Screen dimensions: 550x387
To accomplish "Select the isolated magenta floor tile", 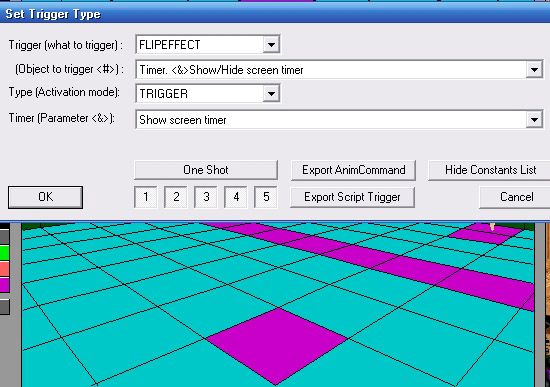I will point(276,346).
